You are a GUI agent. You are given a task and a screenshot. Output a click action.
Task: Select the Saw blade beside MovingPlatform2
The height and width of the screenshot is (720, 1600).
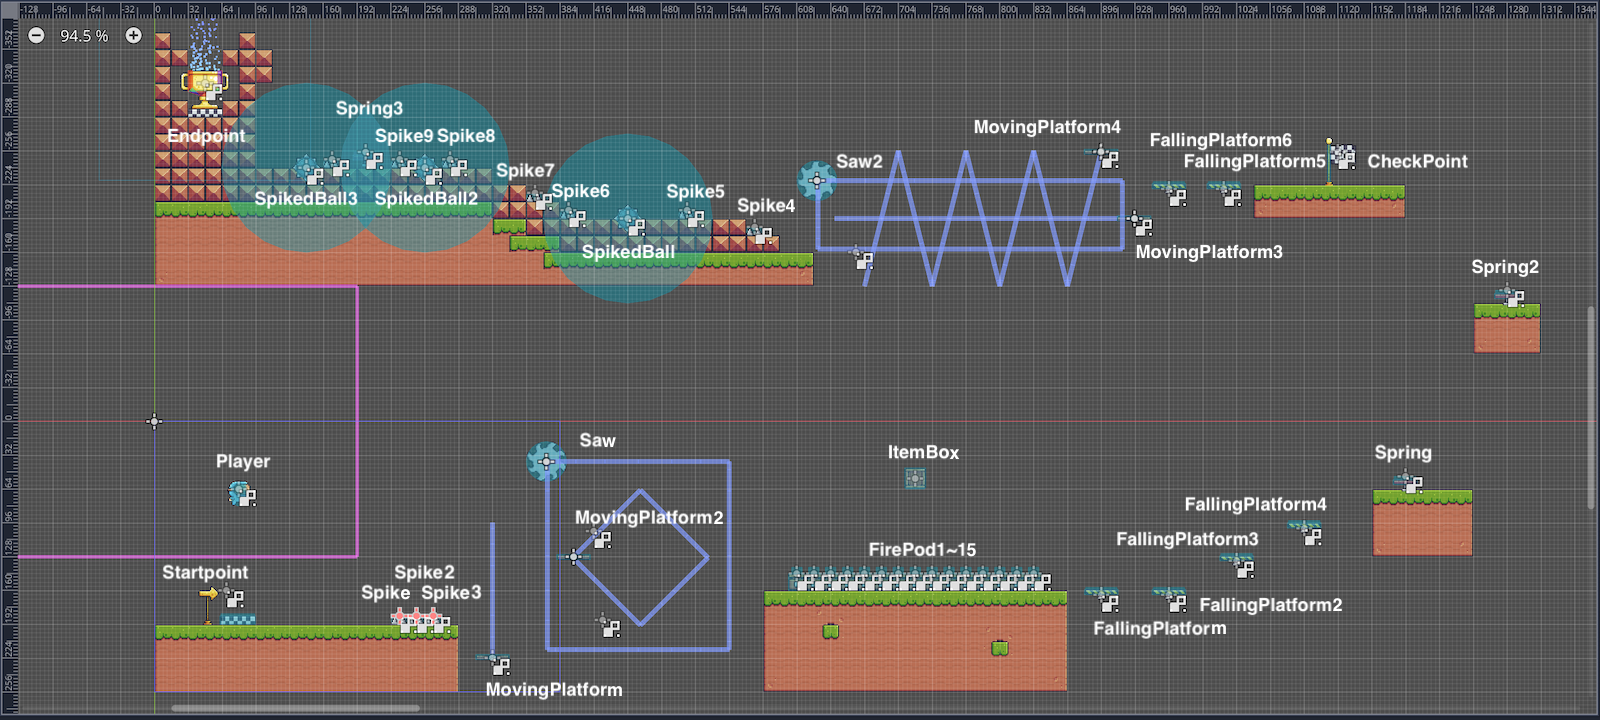point(546,461)
